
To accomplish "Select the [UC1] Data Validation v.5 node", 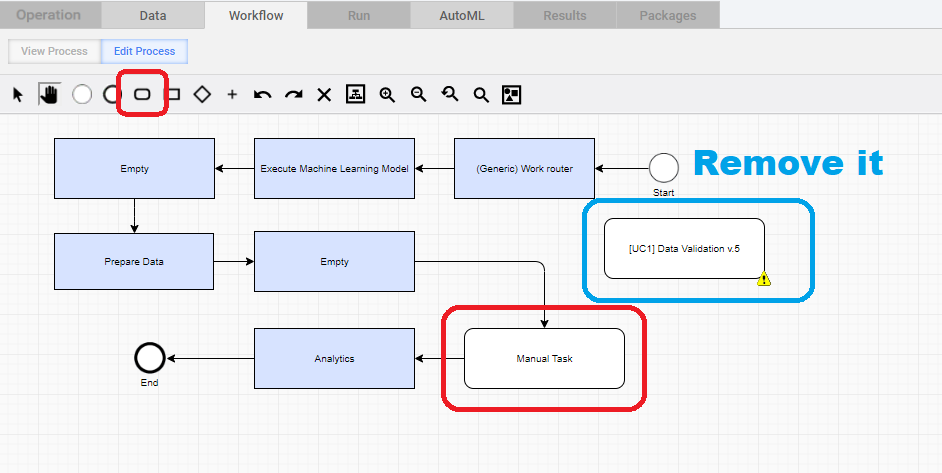I will (684, 248).
